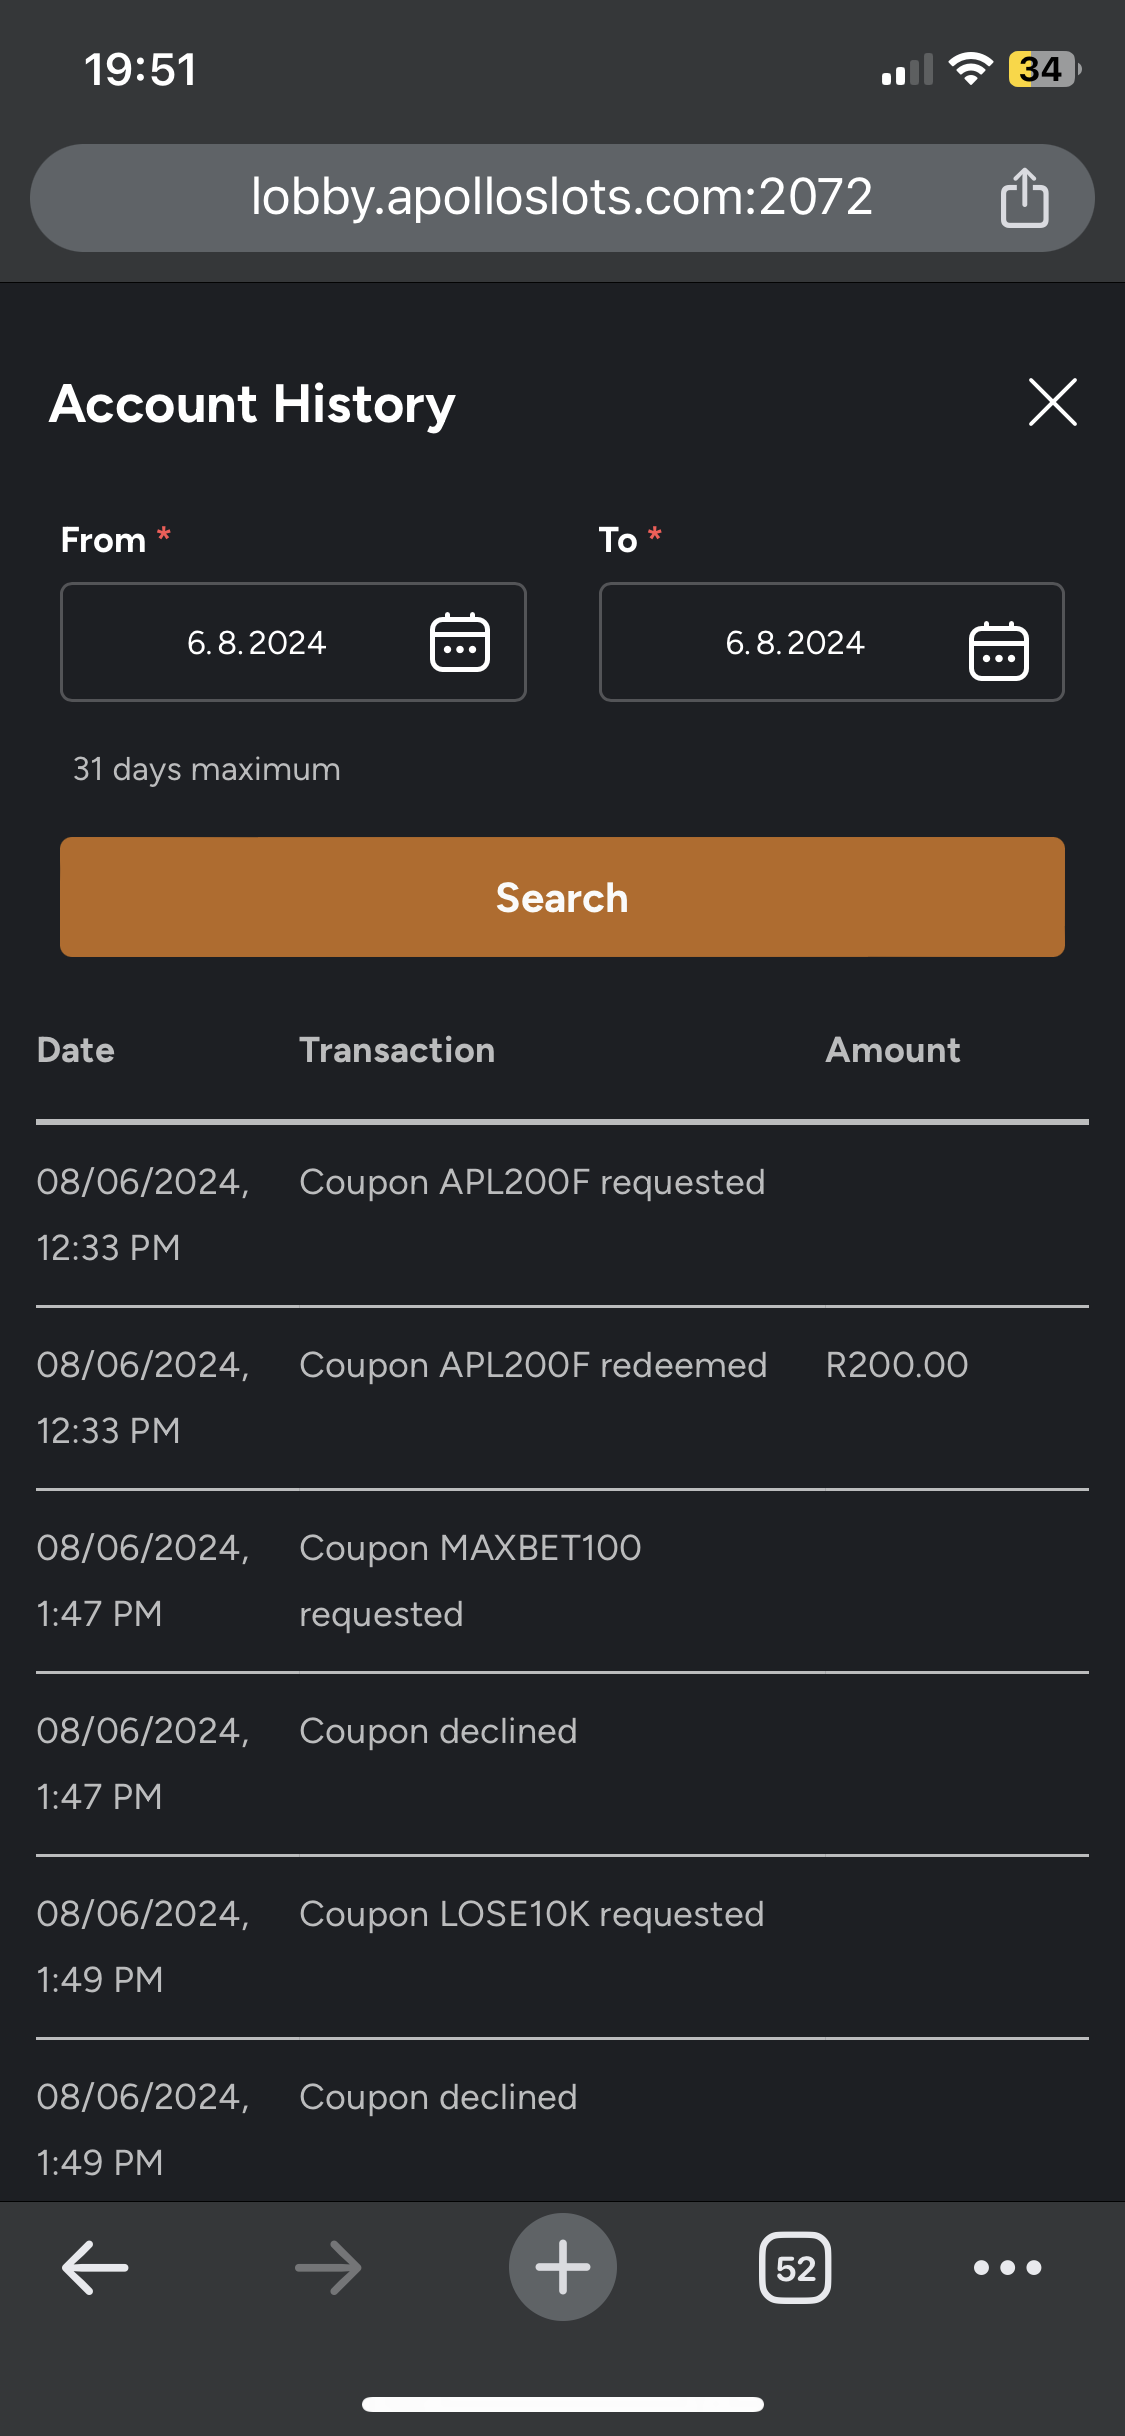The width and height of the screenshot is (1125, 2436).
Task: Tap the share icon in address bar
Action: [x=1024, y=198]
